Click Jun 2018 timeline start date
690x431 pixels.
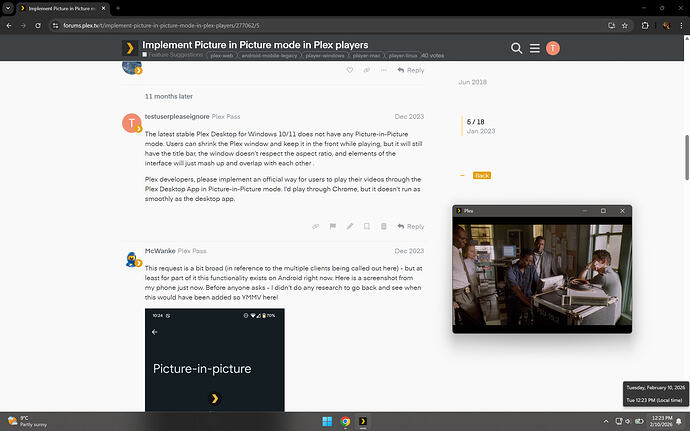[473, 82]
